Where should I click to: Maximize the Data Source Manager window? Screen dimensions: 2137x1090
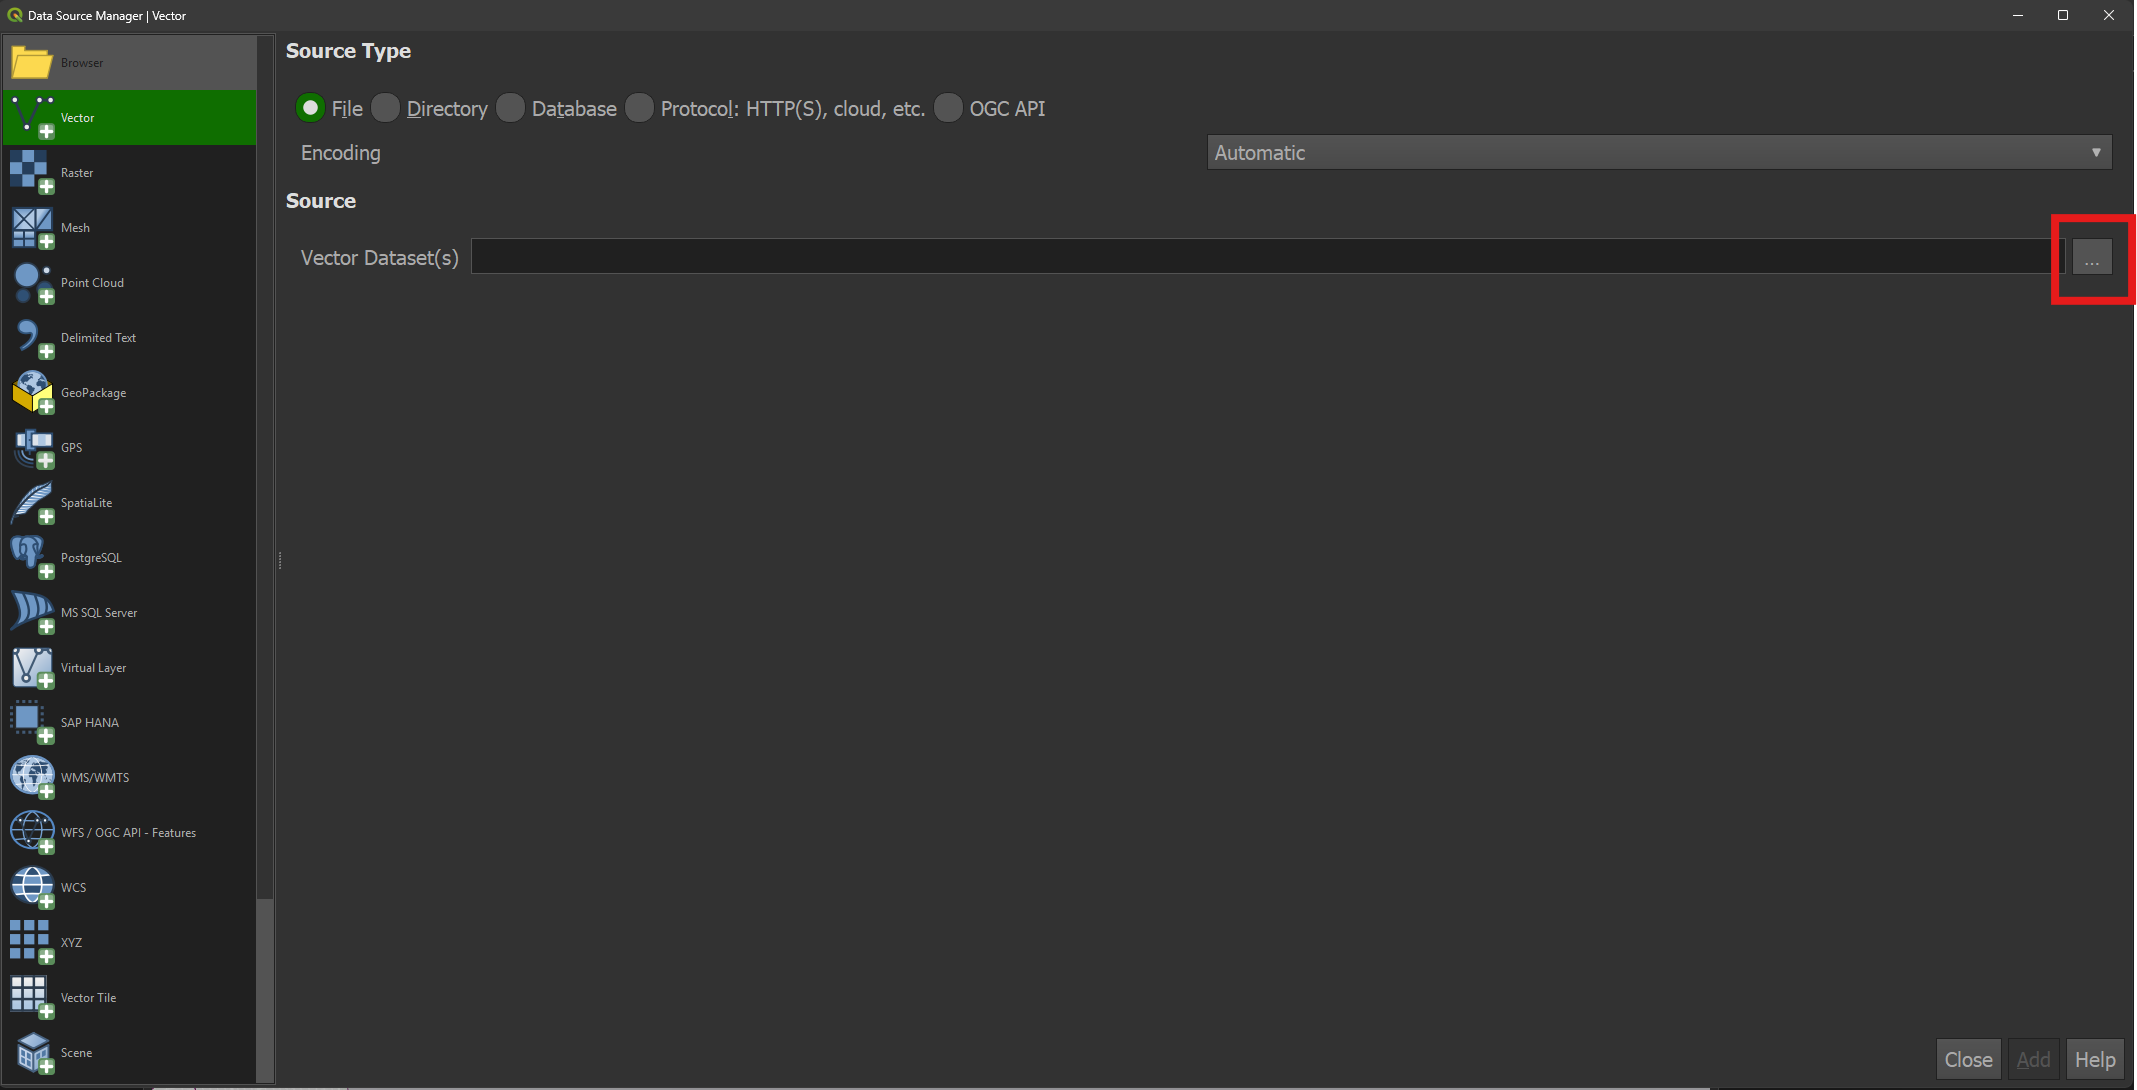click(2063, 15)
